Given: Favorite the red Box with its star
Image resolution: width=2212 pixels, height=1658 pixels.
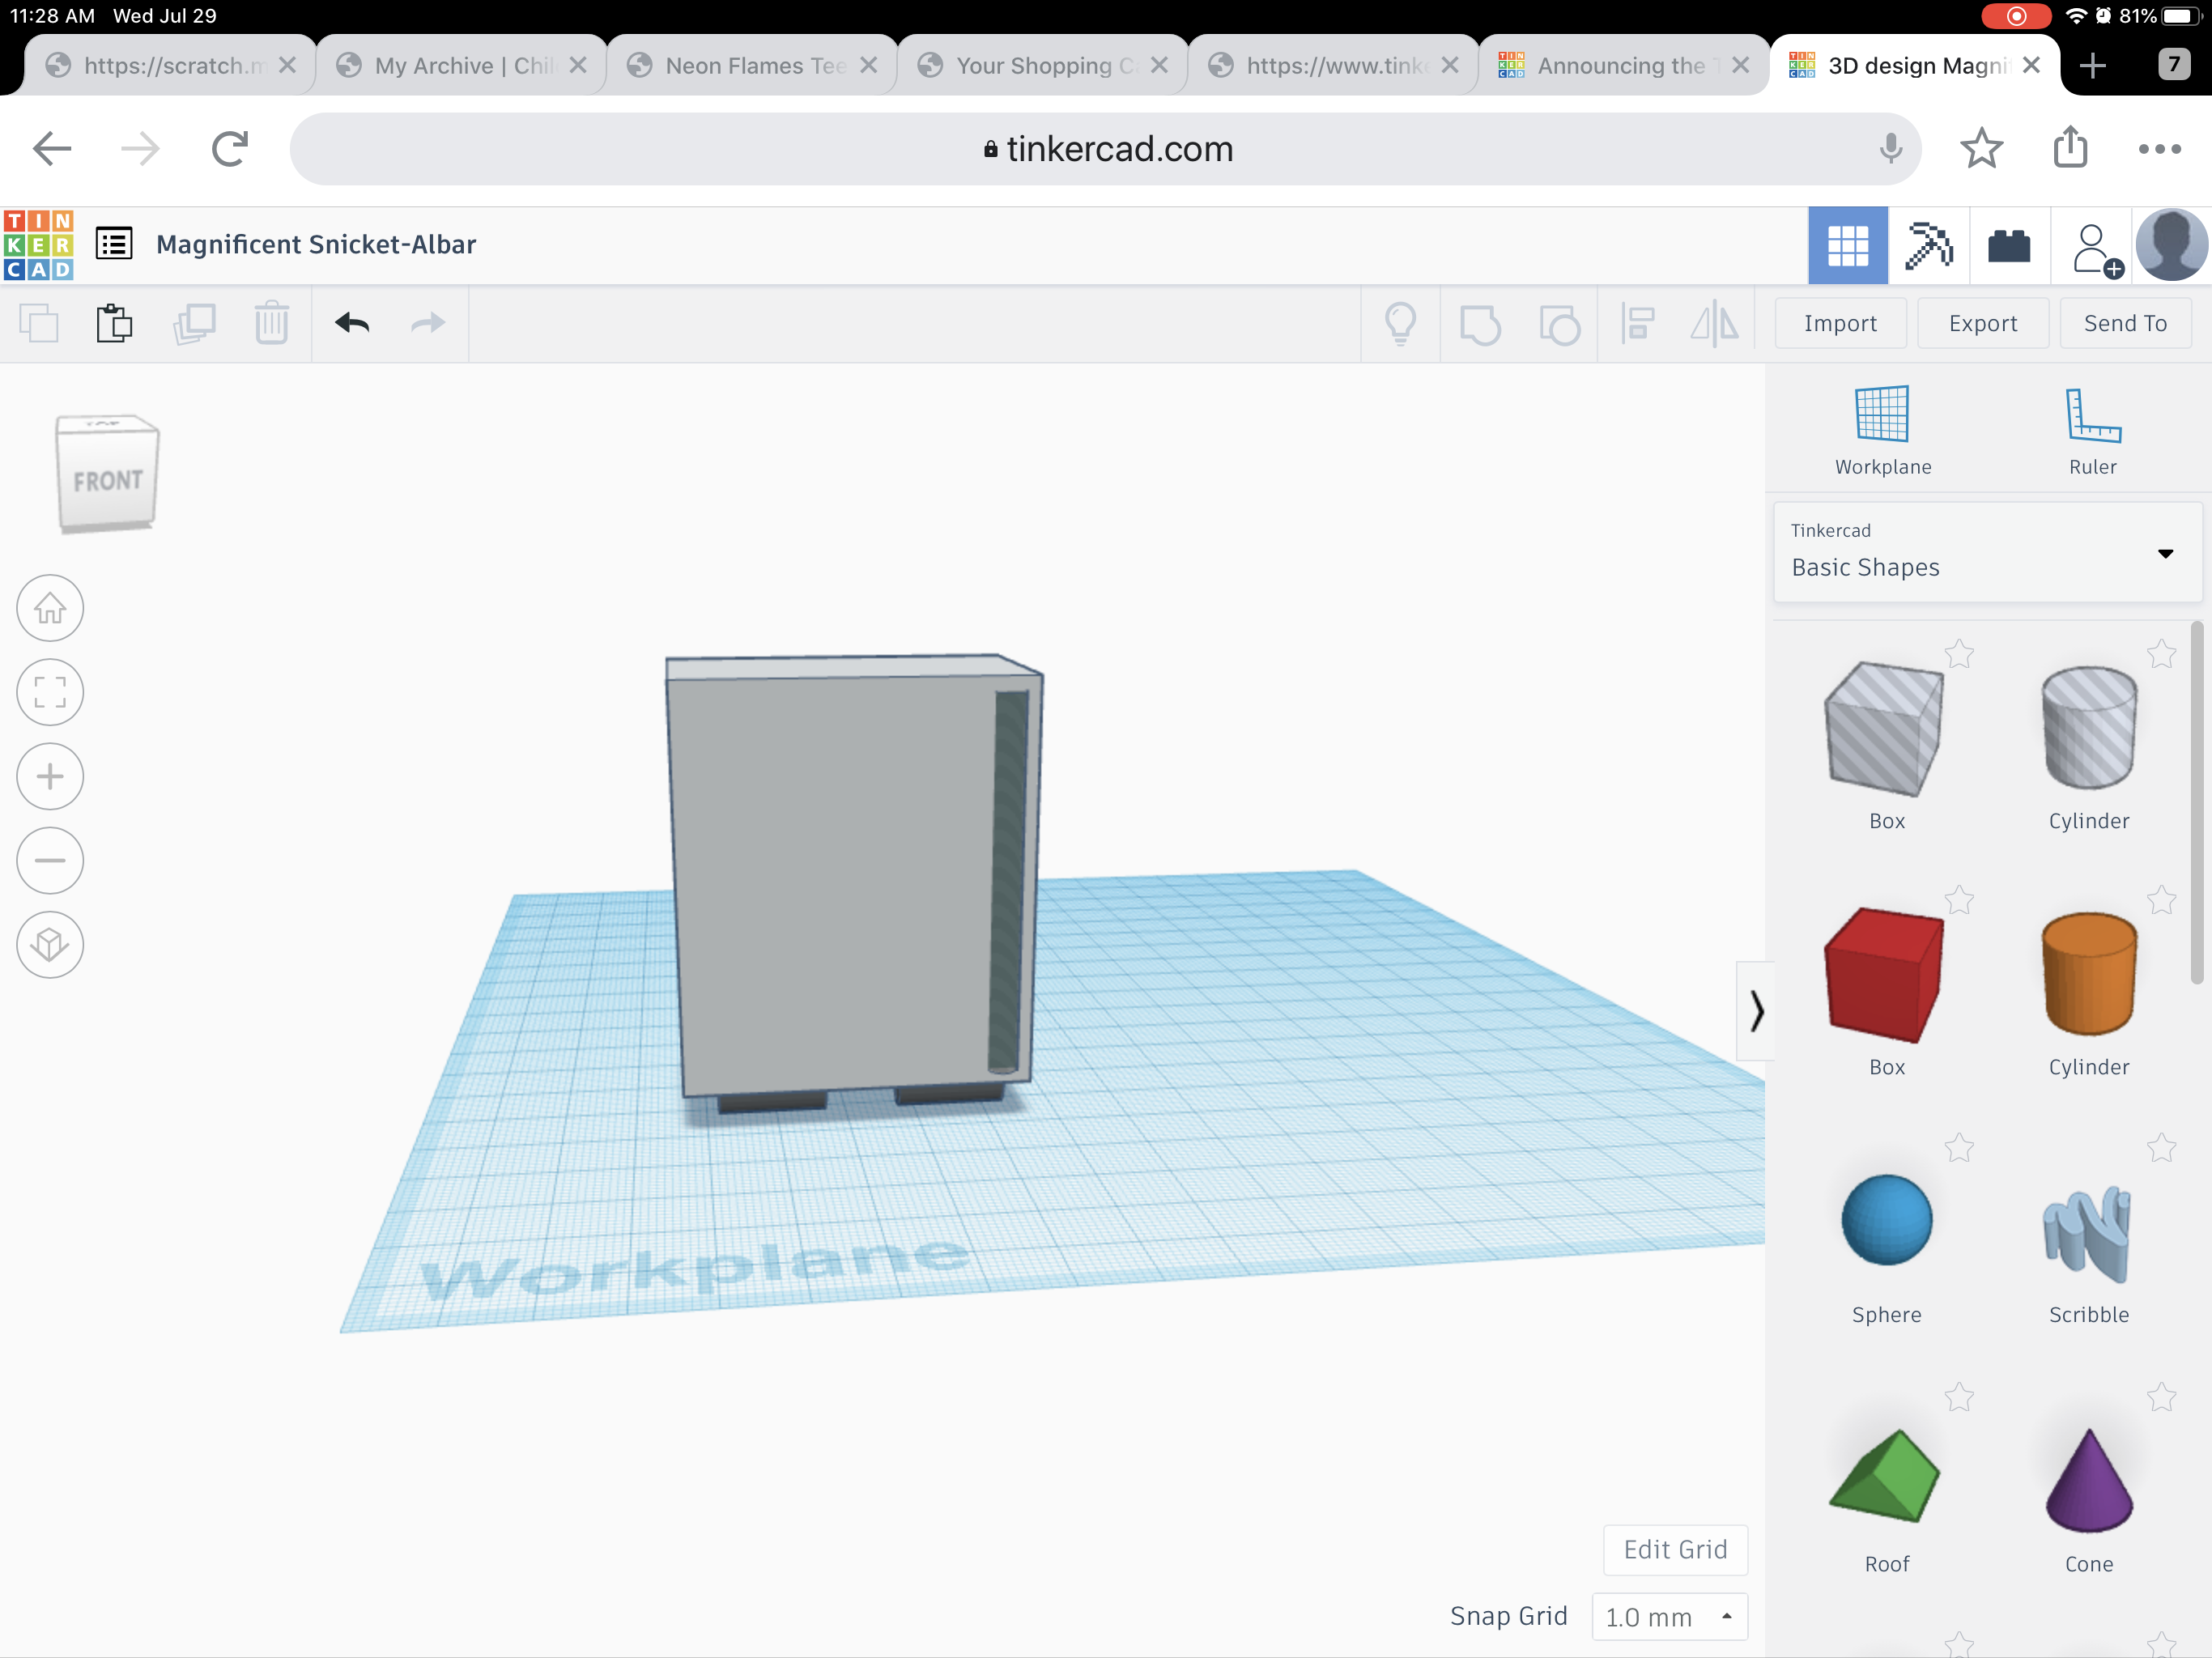Looking at the screenshot, I should coord(1959,900).
